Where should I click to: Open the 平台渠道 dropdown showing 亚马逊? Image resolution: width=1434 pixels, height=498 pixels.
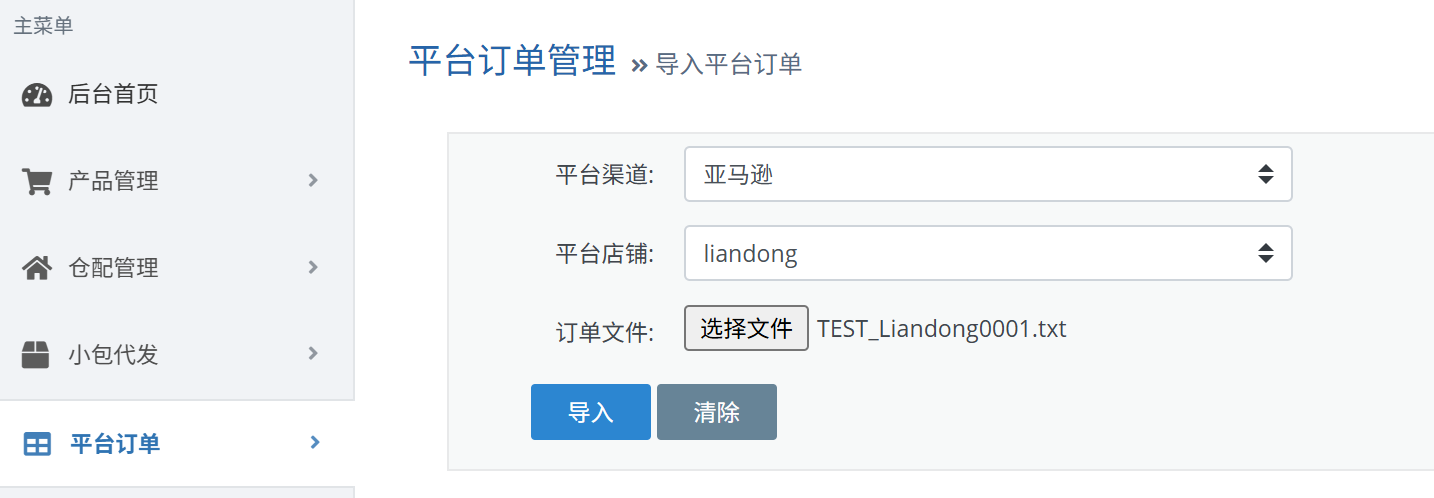(x=988, y=174)
